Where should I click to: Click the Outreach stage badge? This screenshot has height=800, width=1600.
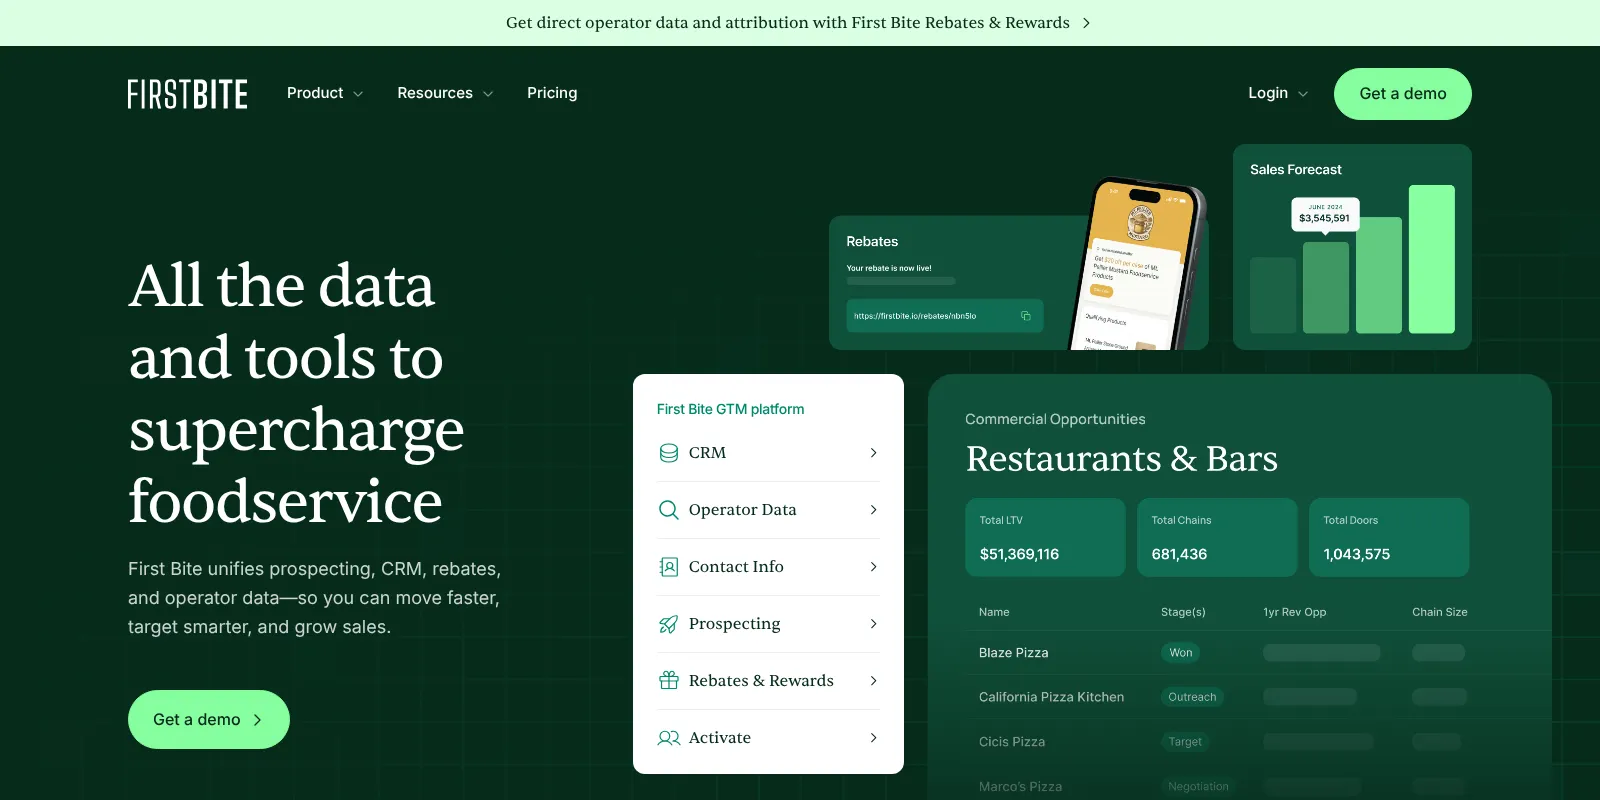tap(1193, 697)
